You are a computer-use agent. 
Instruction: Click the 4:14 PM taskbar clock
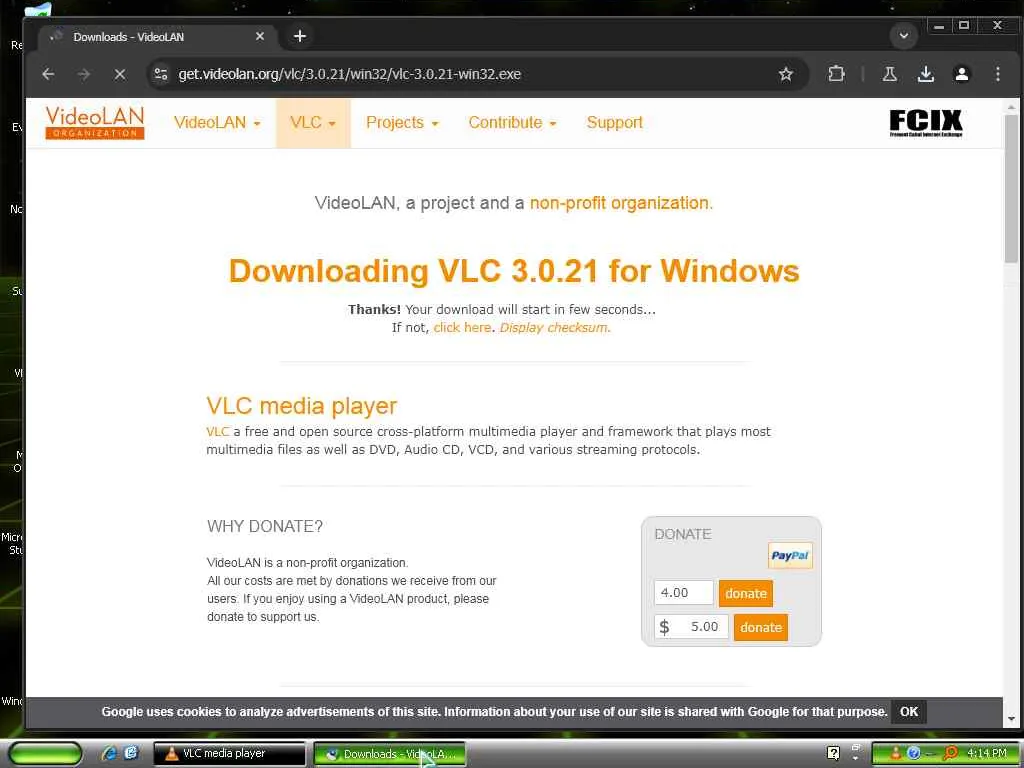[x=987, y=754]
